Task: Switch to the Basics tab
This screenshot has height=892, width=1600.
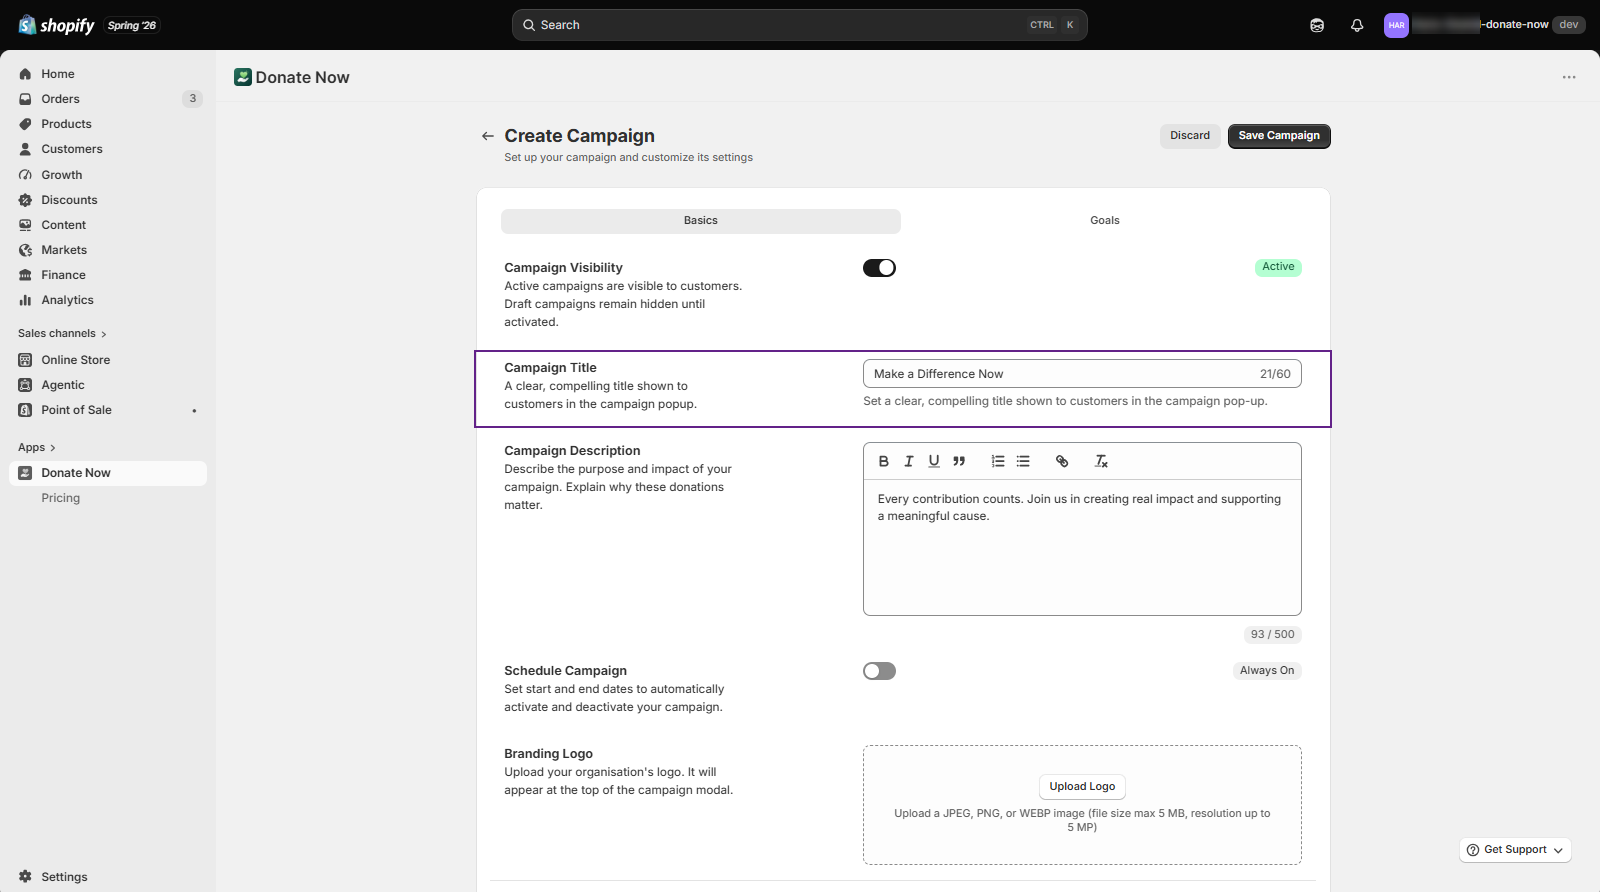Action: 701,221
